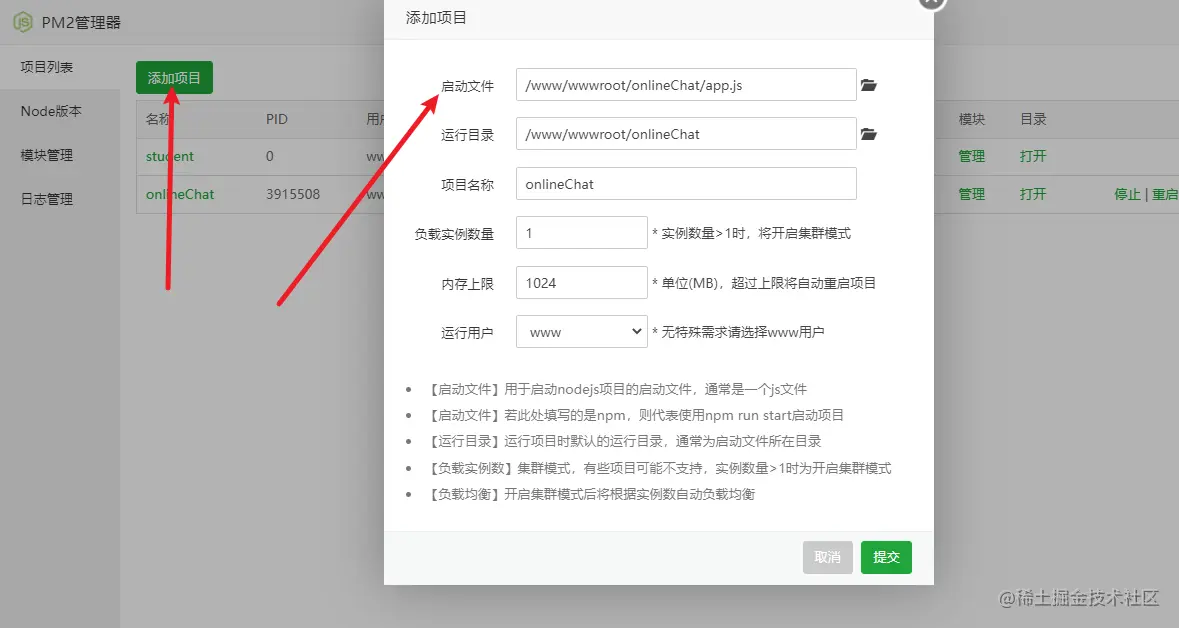Click the PM2管理器 title text

point(81,23)
